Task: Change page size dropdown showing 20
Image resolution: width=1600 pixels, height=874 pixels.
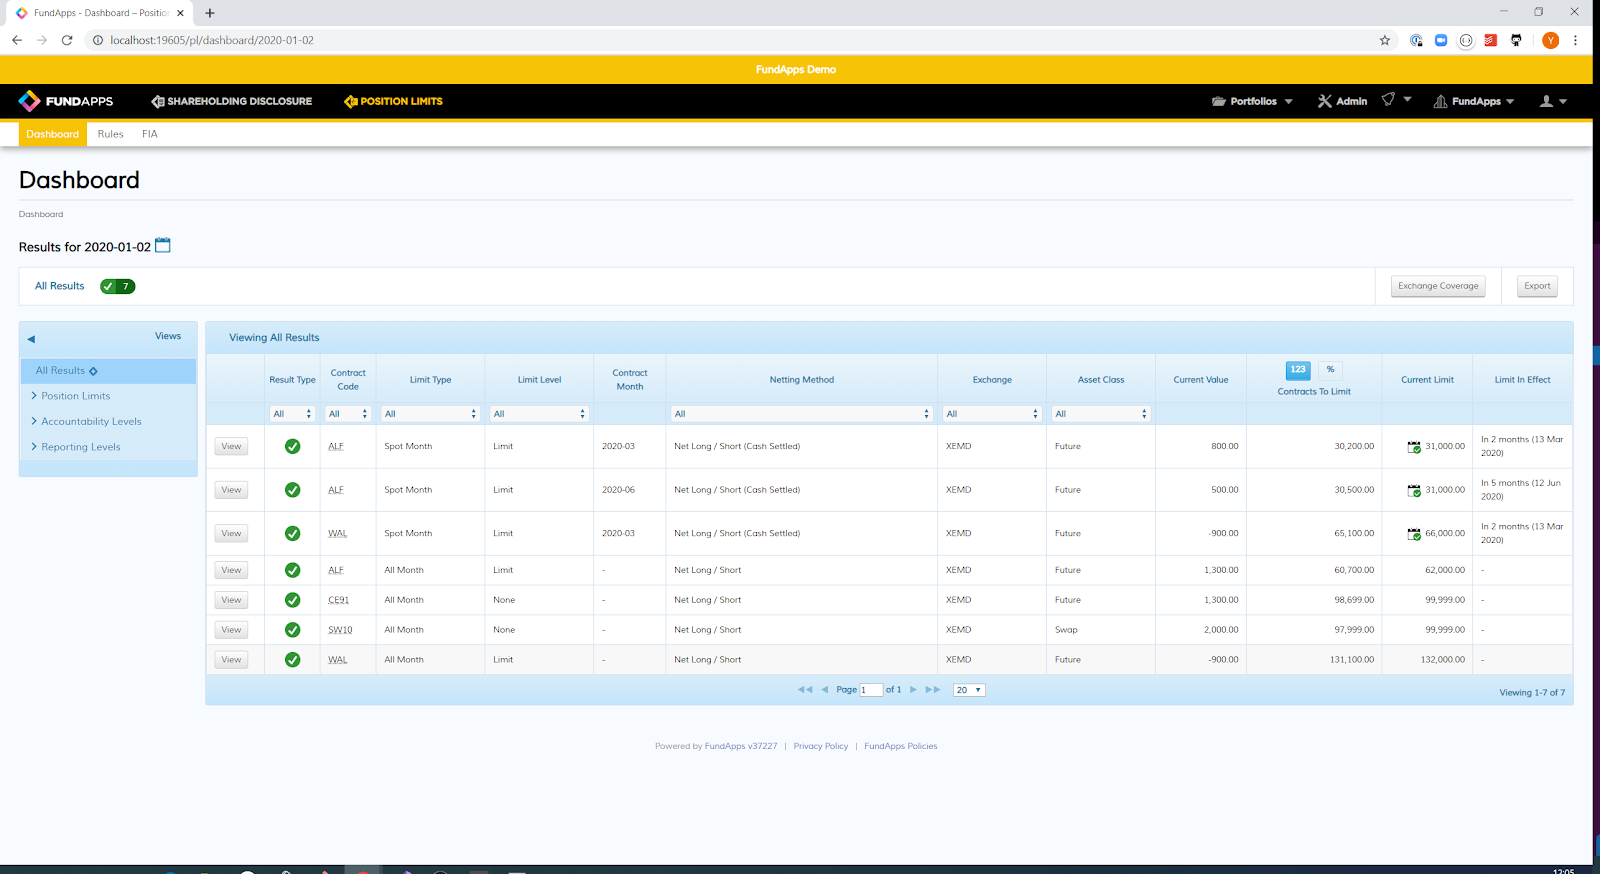Action: pyautogui.click(x=969, y=690)
